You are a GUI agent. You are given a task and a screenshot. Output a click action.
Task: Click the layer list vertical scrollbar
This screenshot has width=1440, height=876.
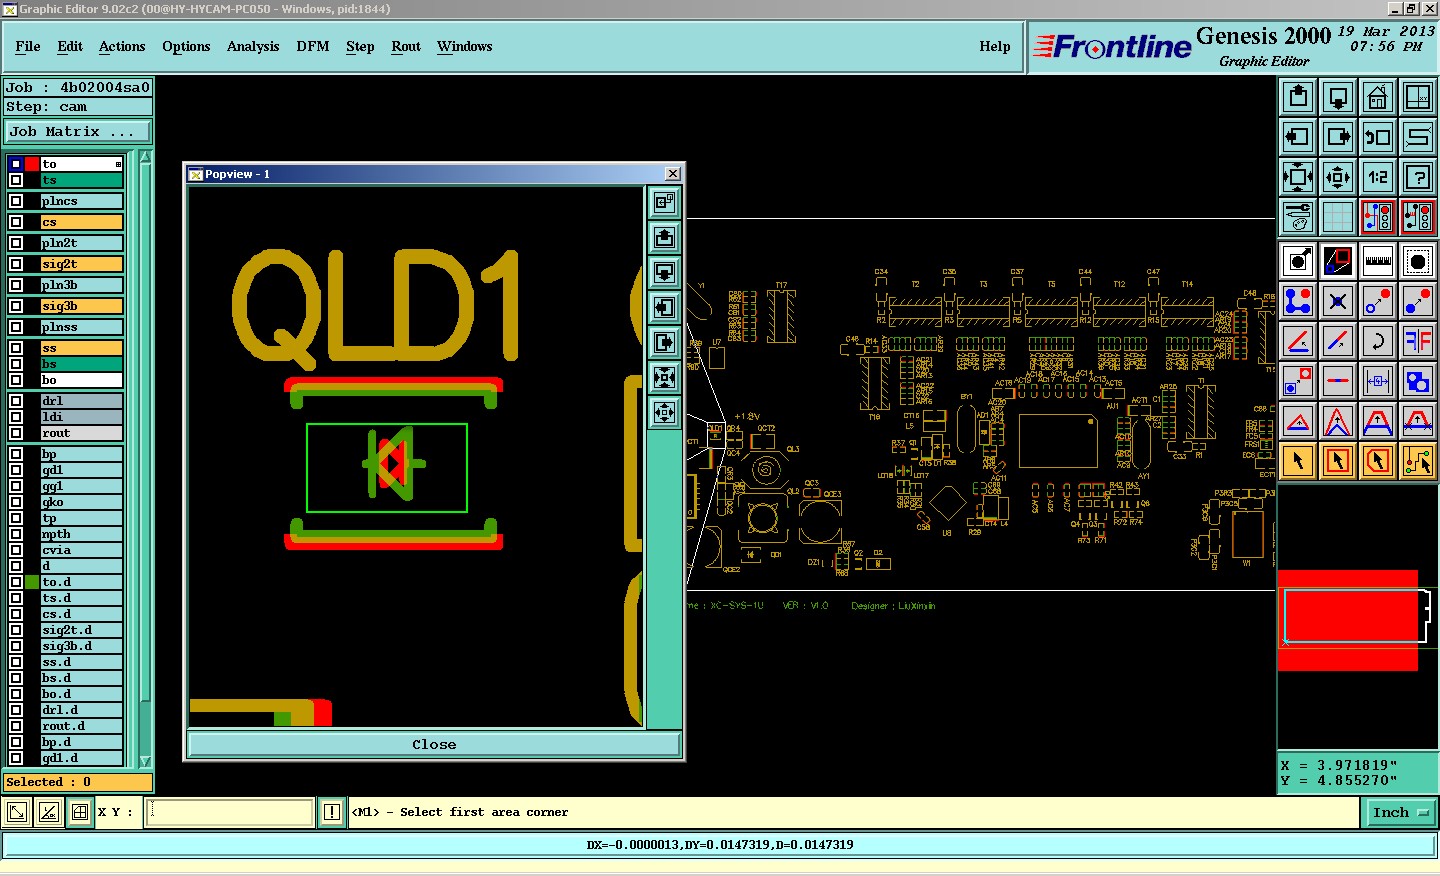[145, 459]
